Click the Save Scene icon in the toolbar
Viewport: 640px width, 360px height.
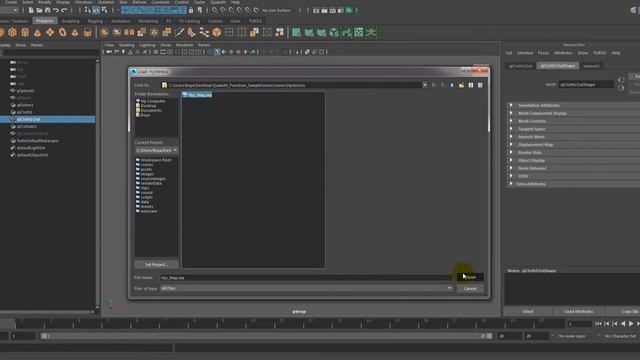(x=47, y=10)
